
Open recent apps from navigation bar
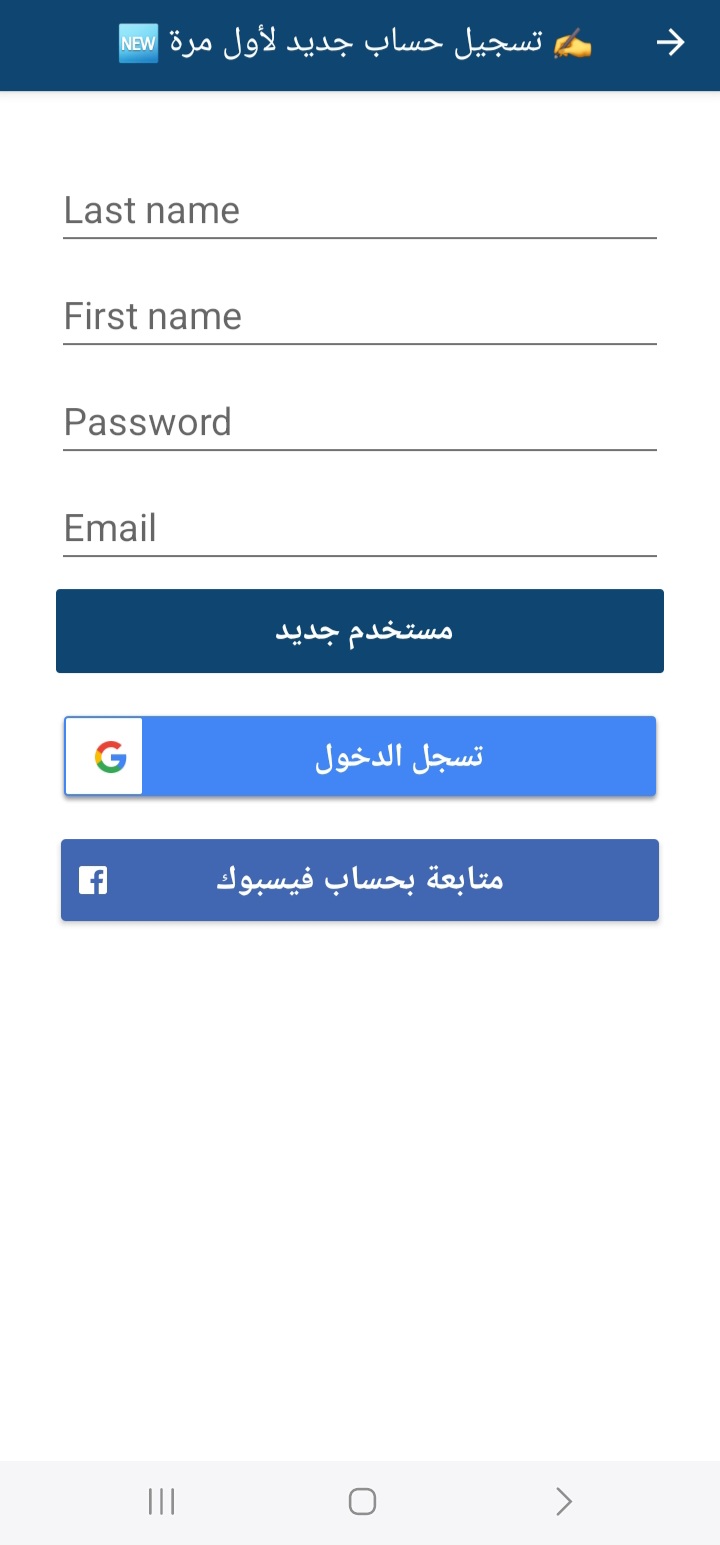[161, 1501]
